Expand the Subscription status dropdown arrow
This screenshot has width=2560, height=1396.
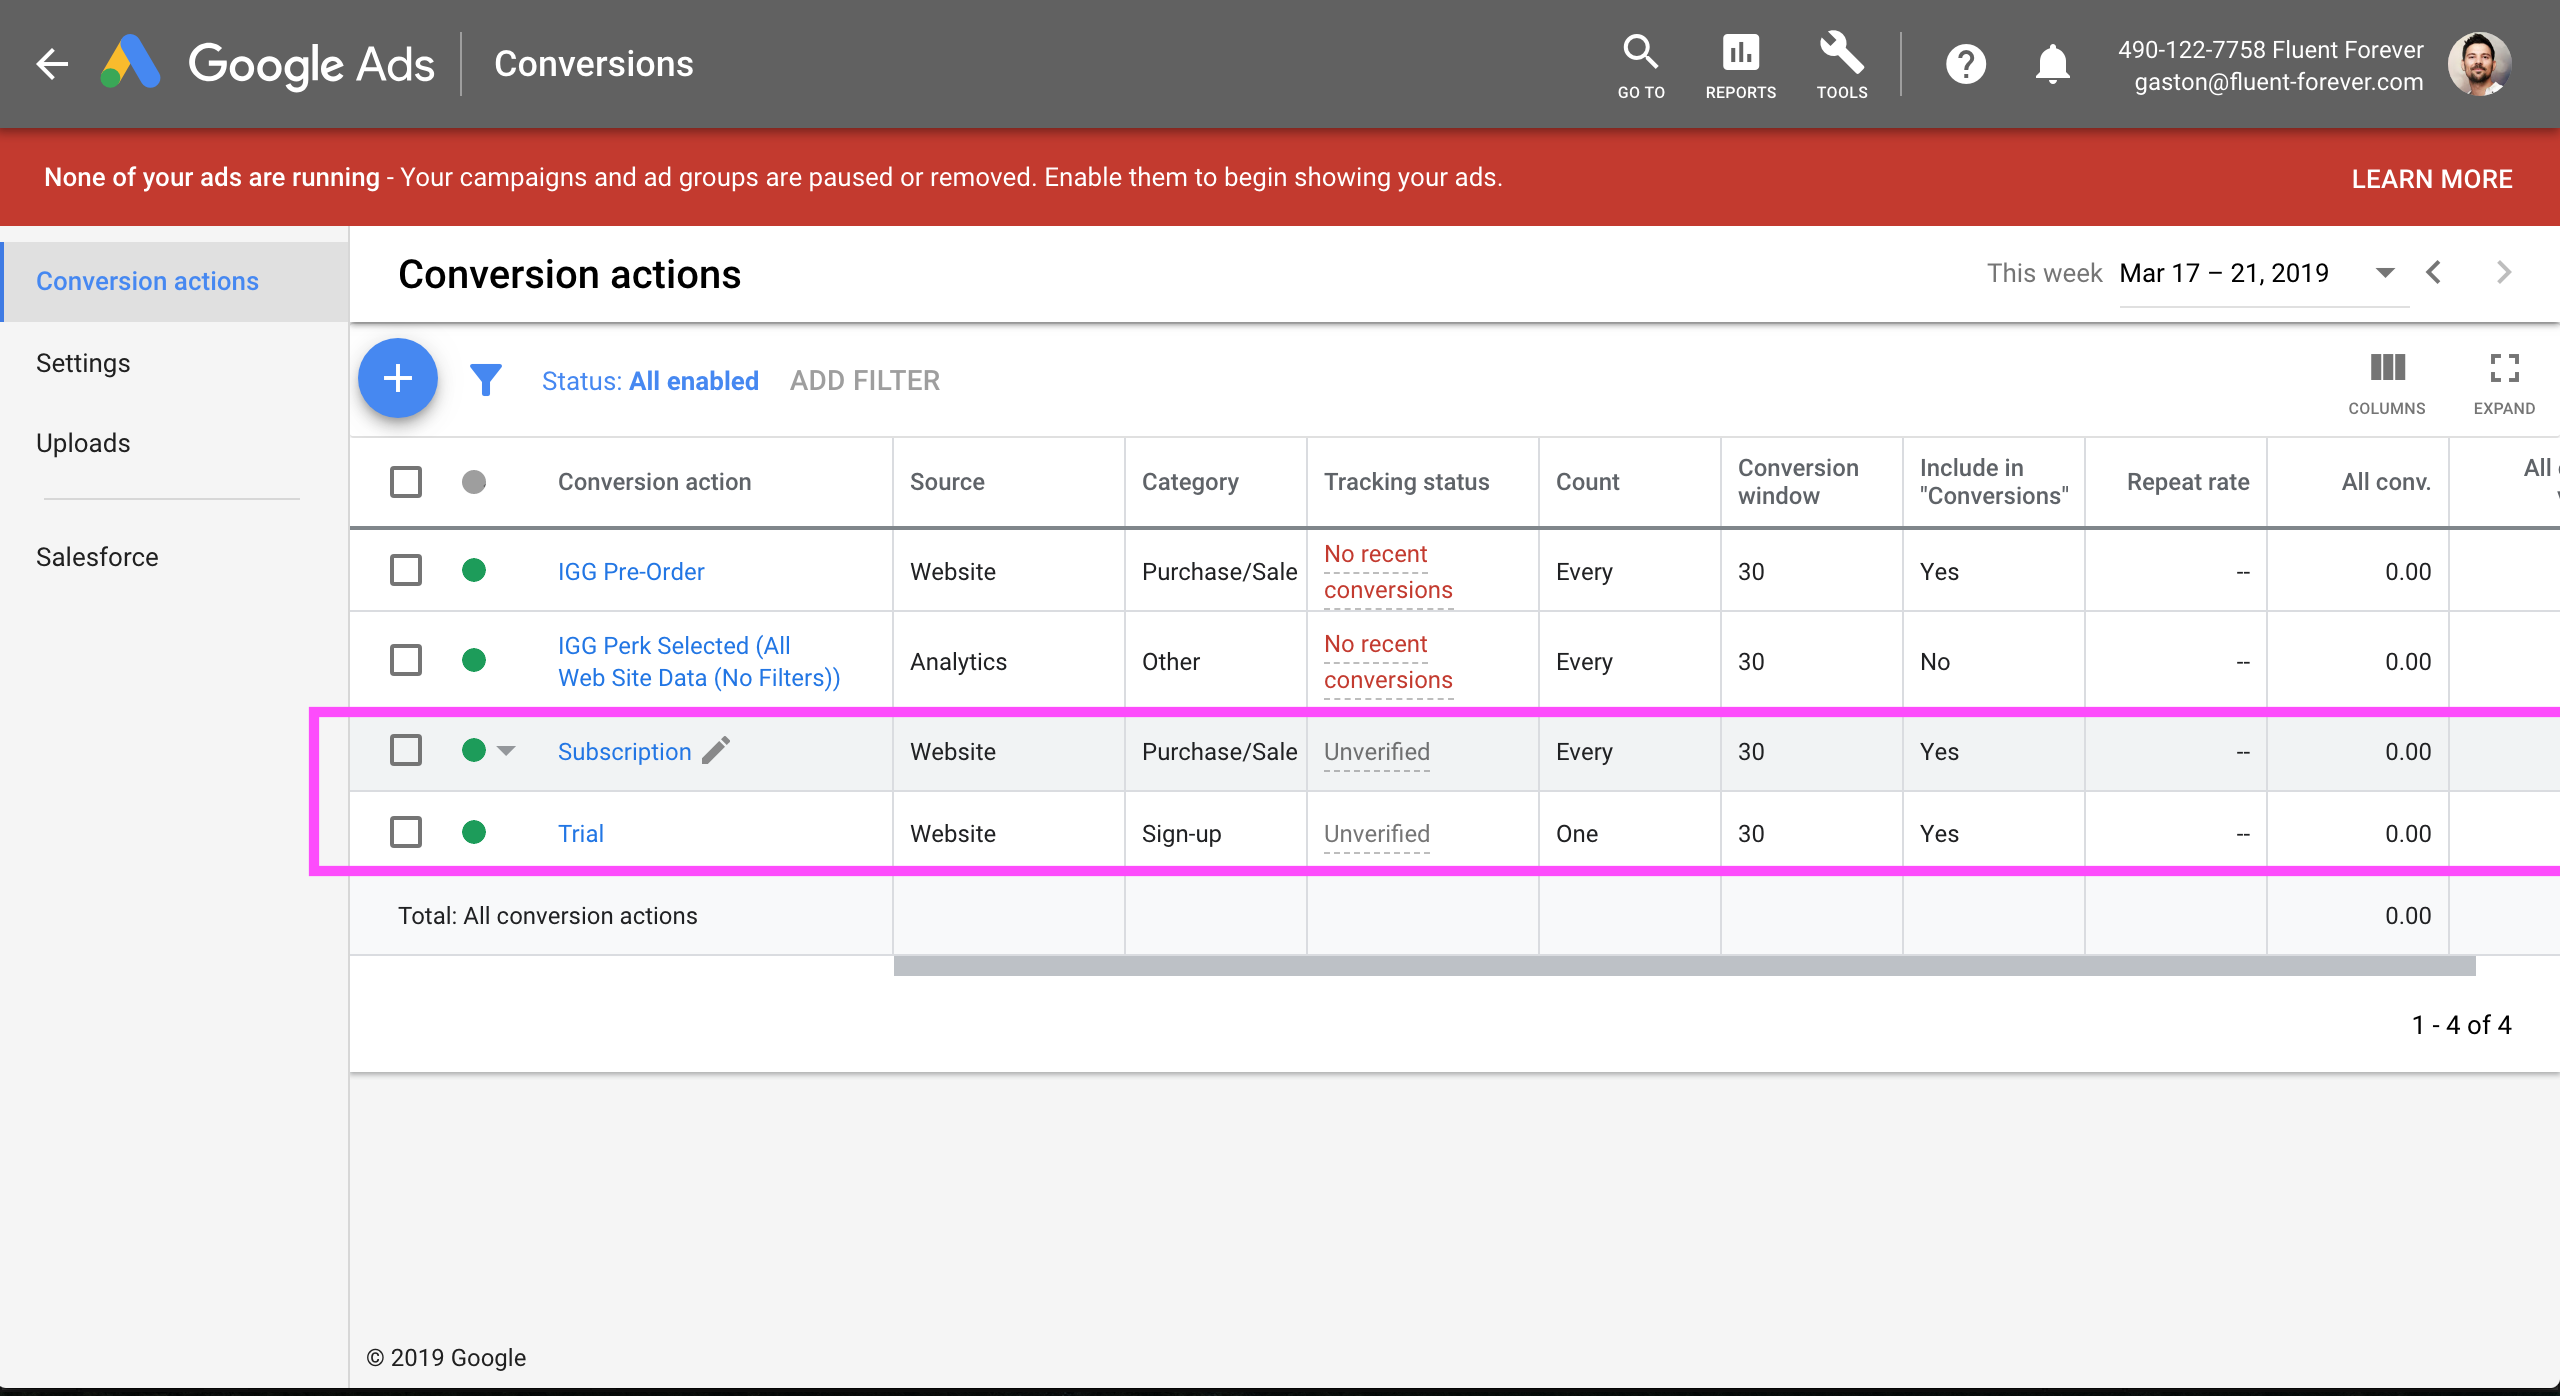pyautogui.click(x=507, y=751)
